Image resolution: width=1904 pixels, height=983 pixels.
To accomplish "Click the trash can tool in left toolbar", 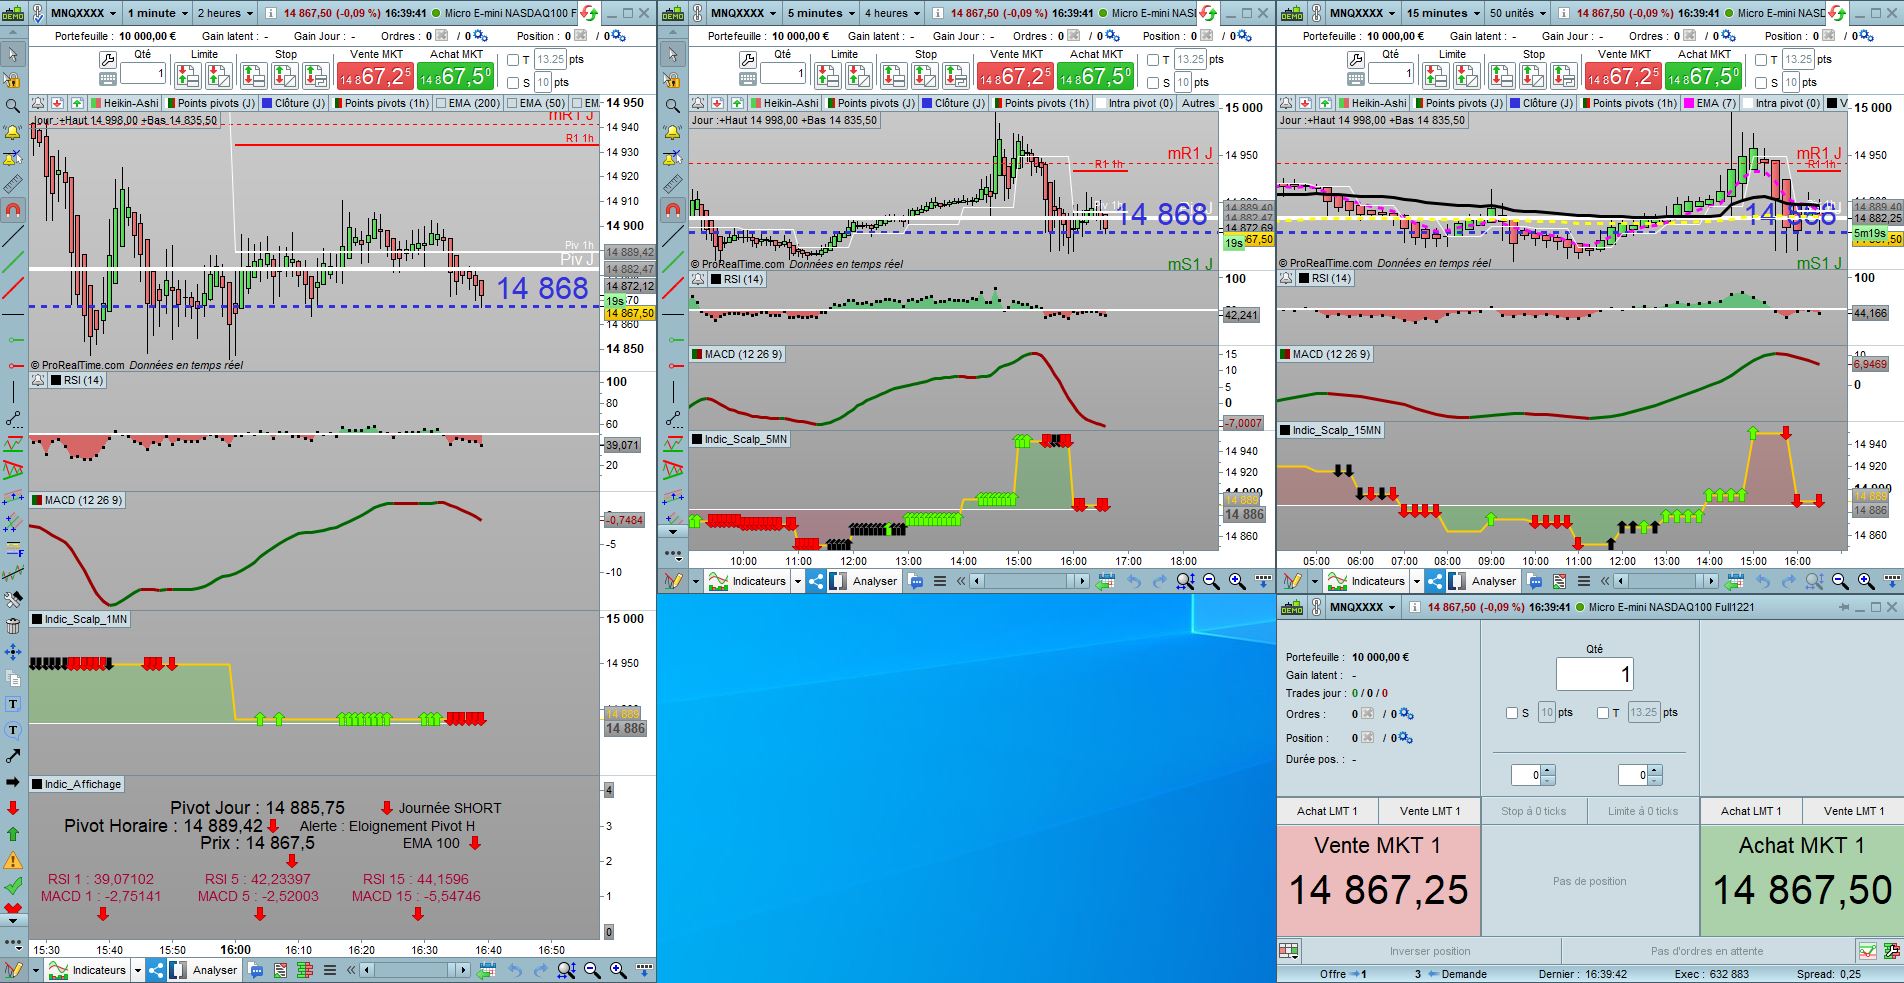I will coord(13,626).
